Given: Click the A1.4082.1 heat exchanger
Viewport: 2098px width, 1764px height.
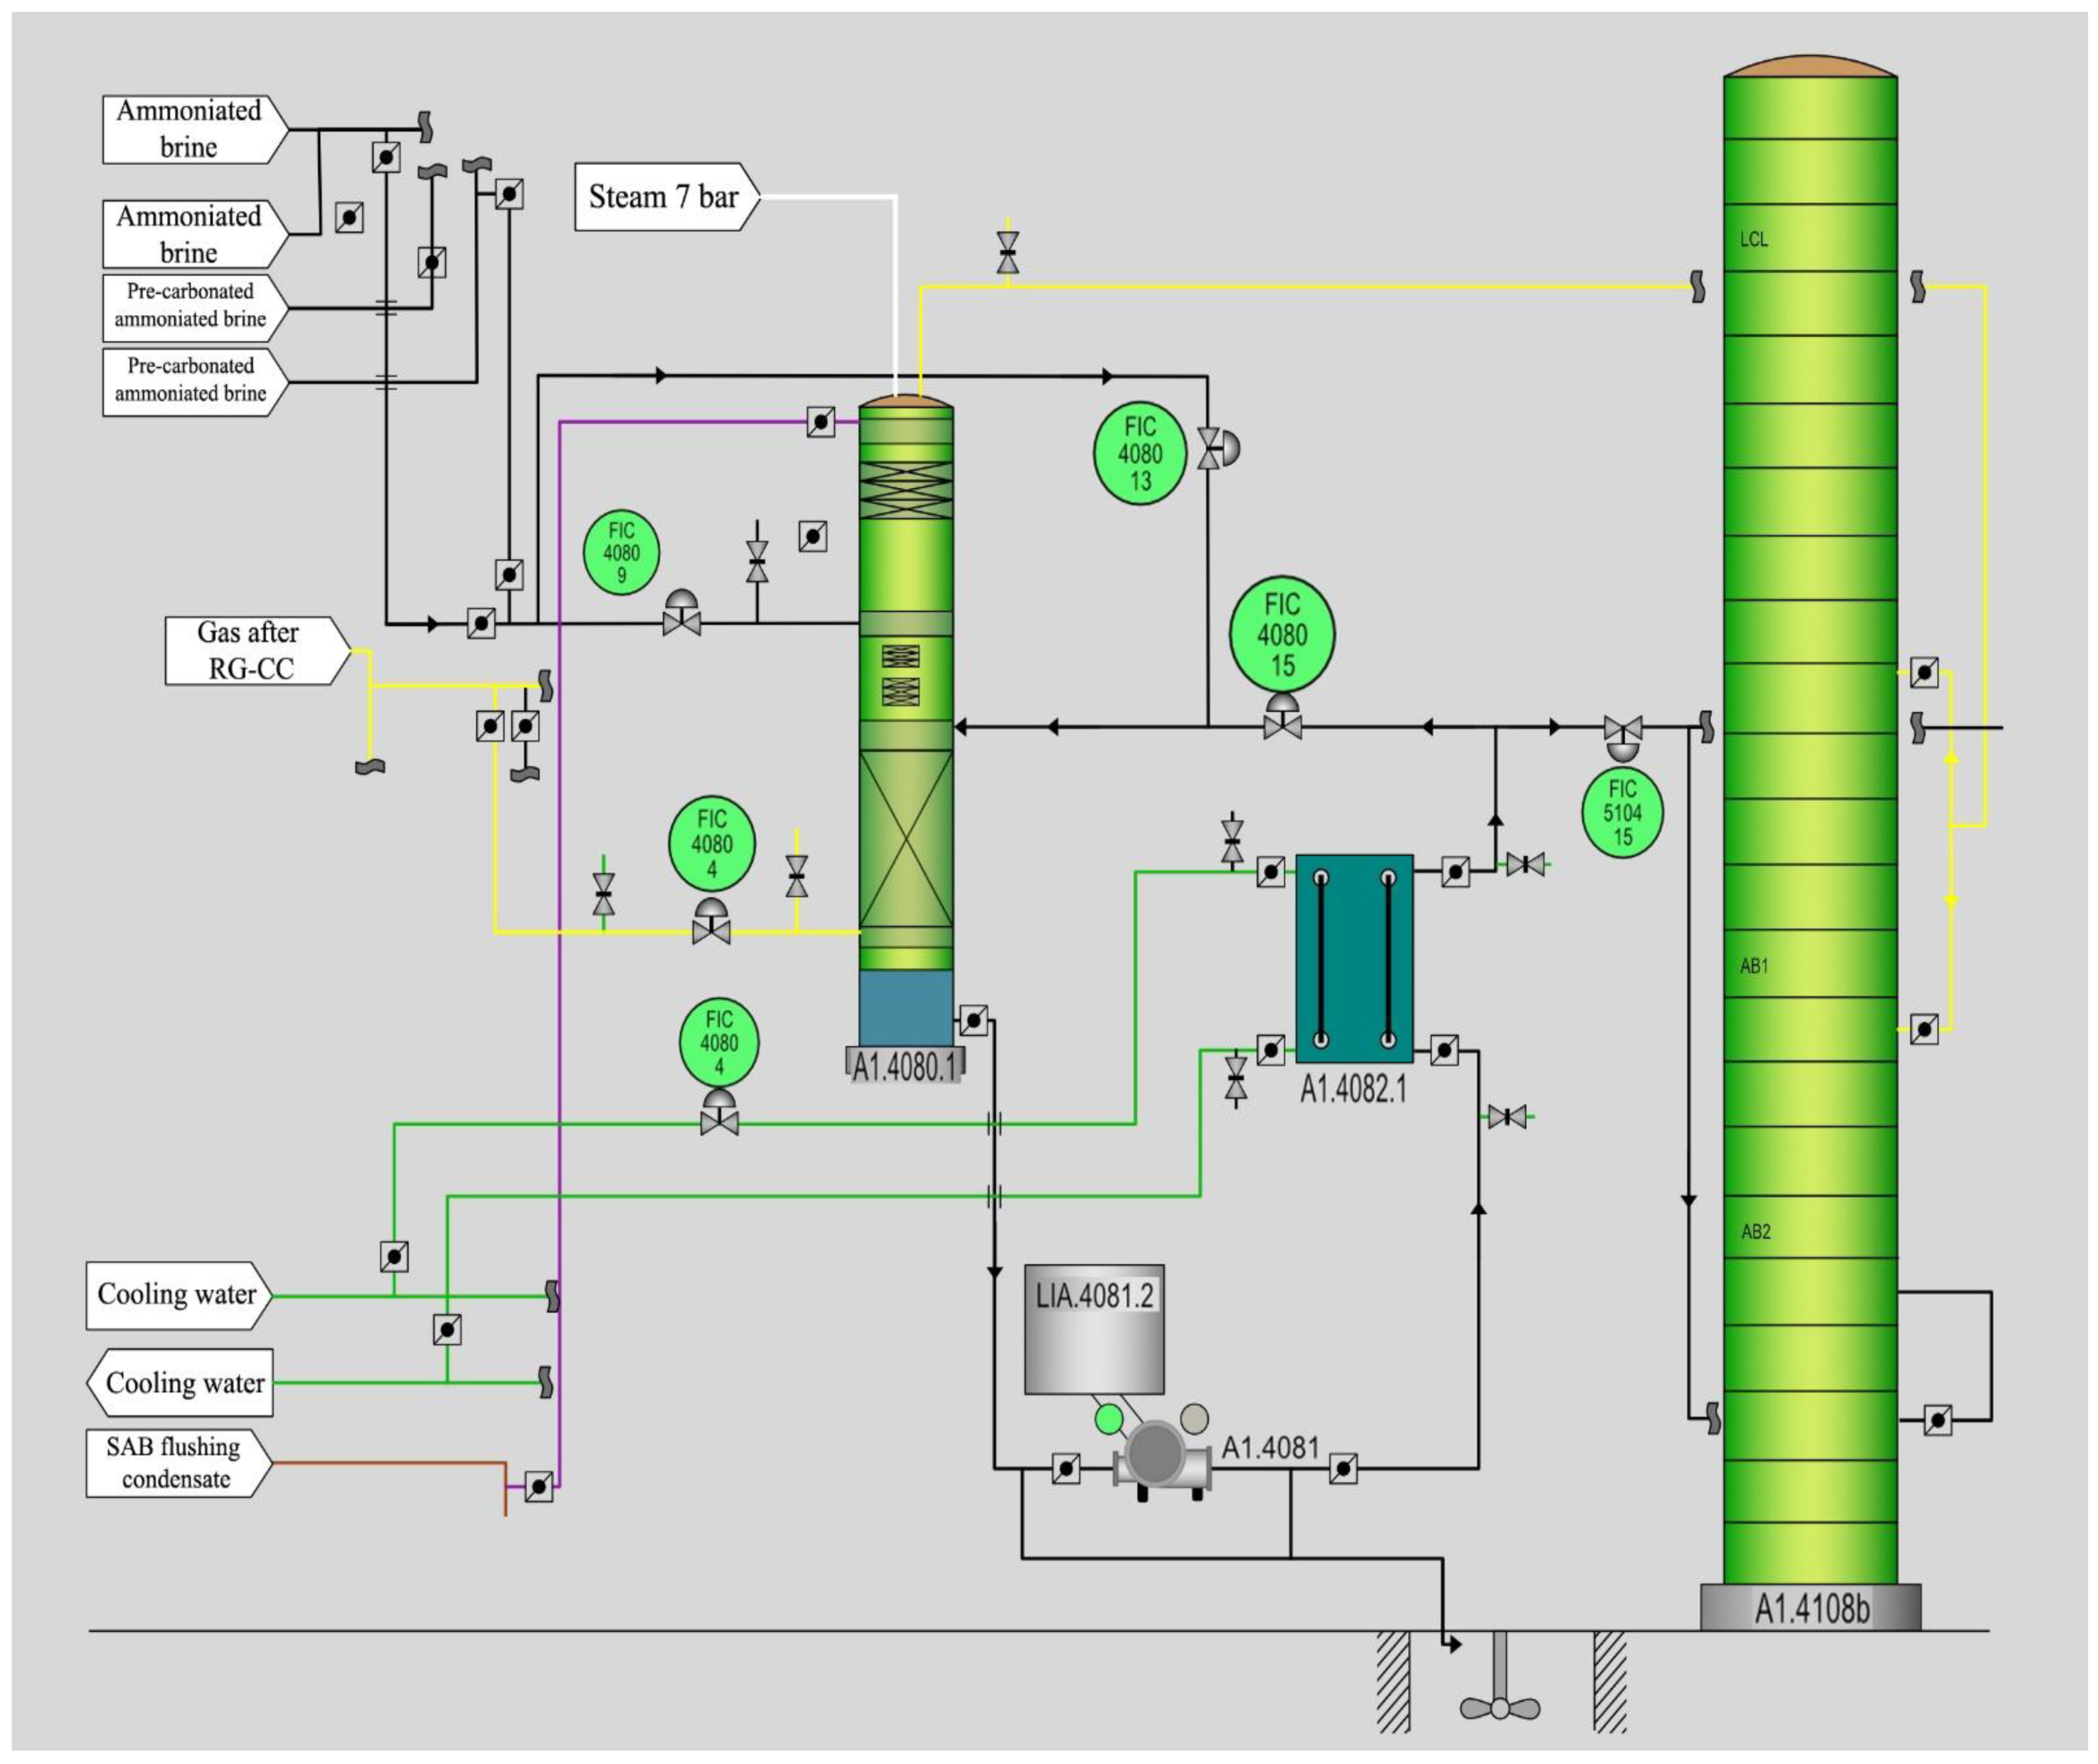Looking at the screenshot, I should [1354, 958].
